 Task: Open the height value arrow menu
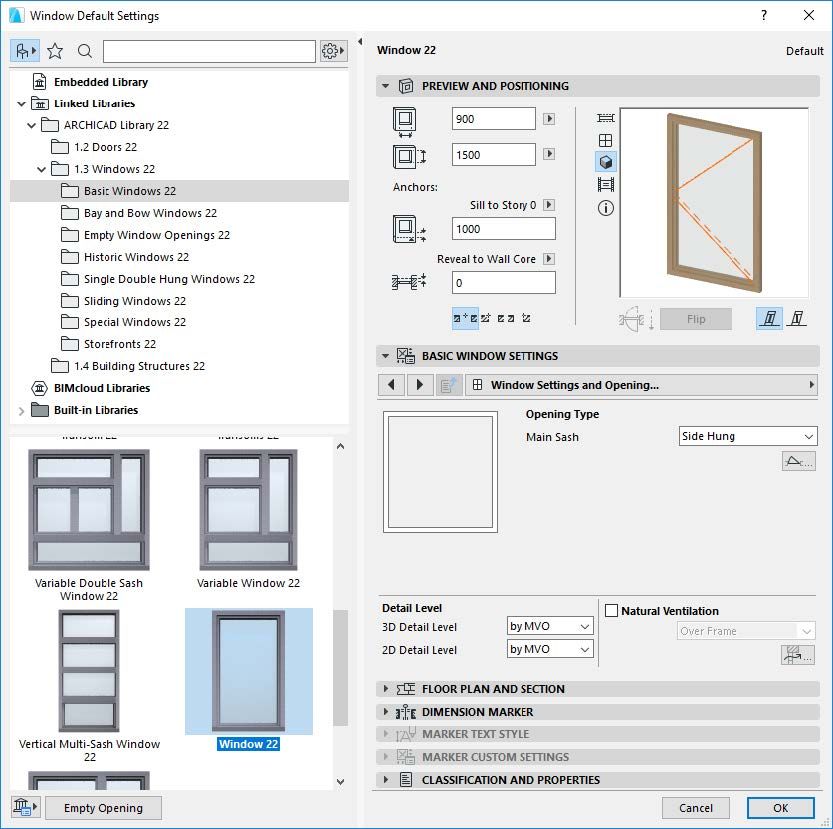(549, 154)
